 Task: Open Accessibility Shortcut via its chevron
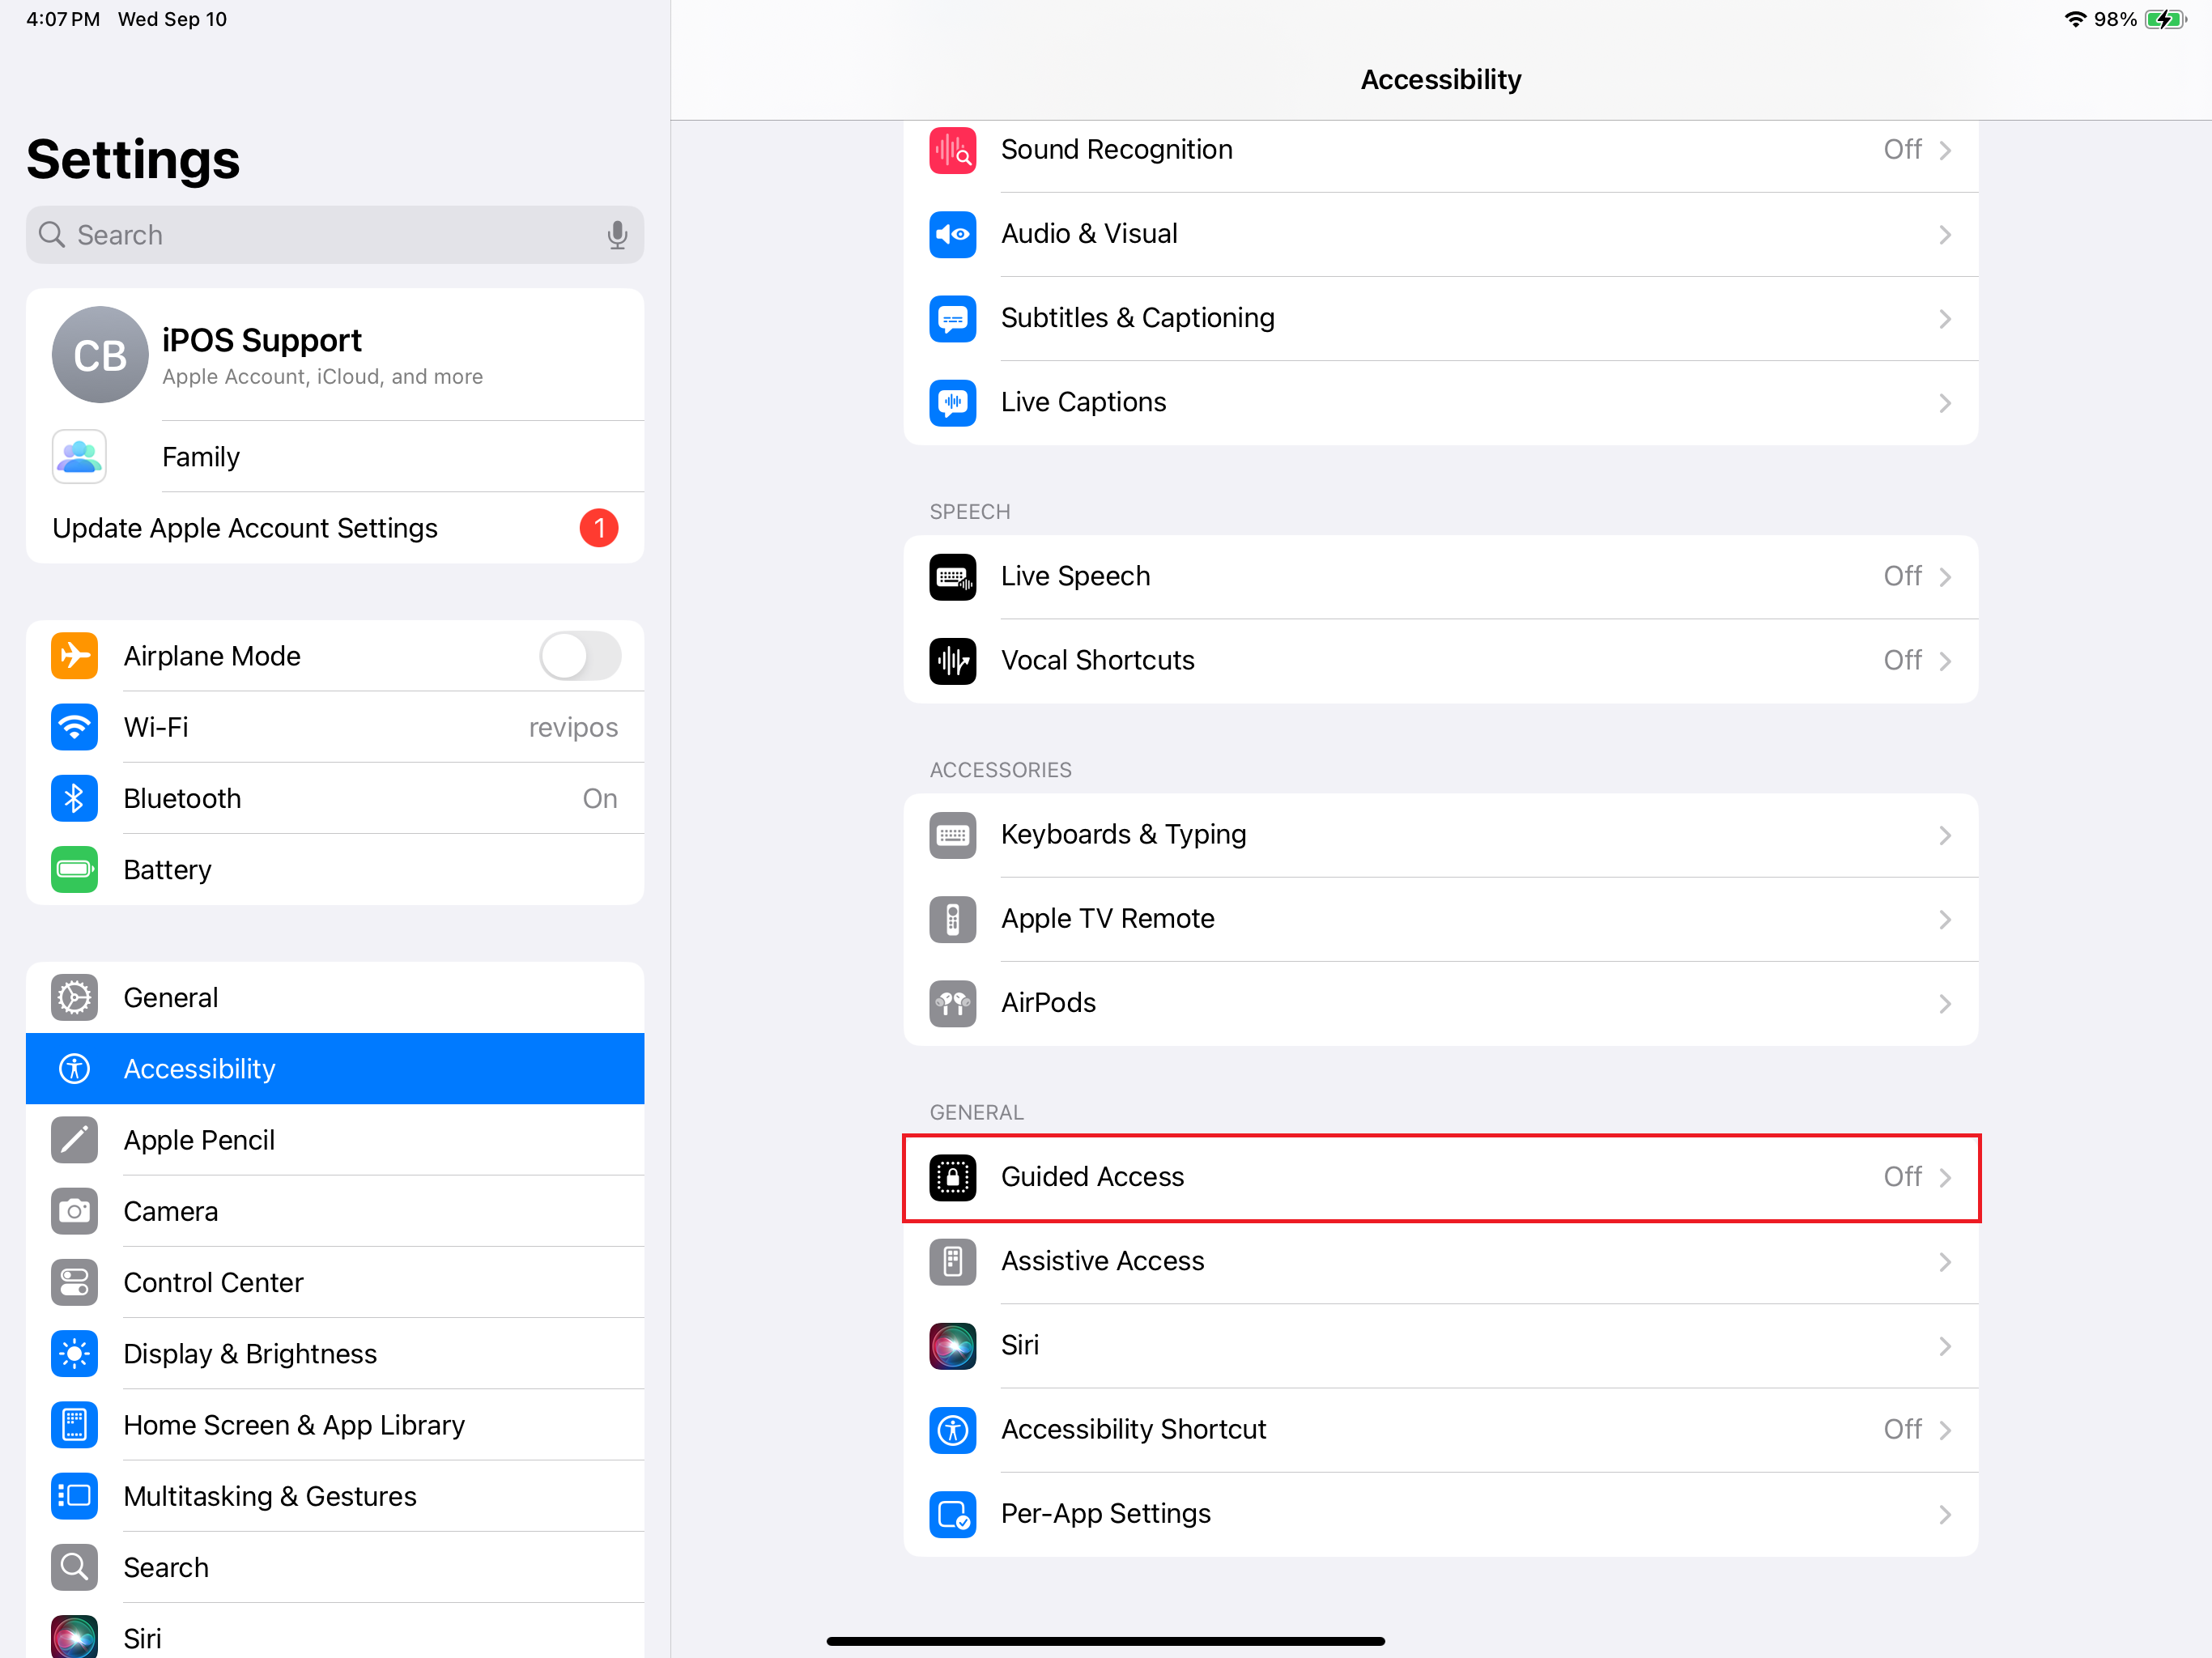[1945, 1430]
